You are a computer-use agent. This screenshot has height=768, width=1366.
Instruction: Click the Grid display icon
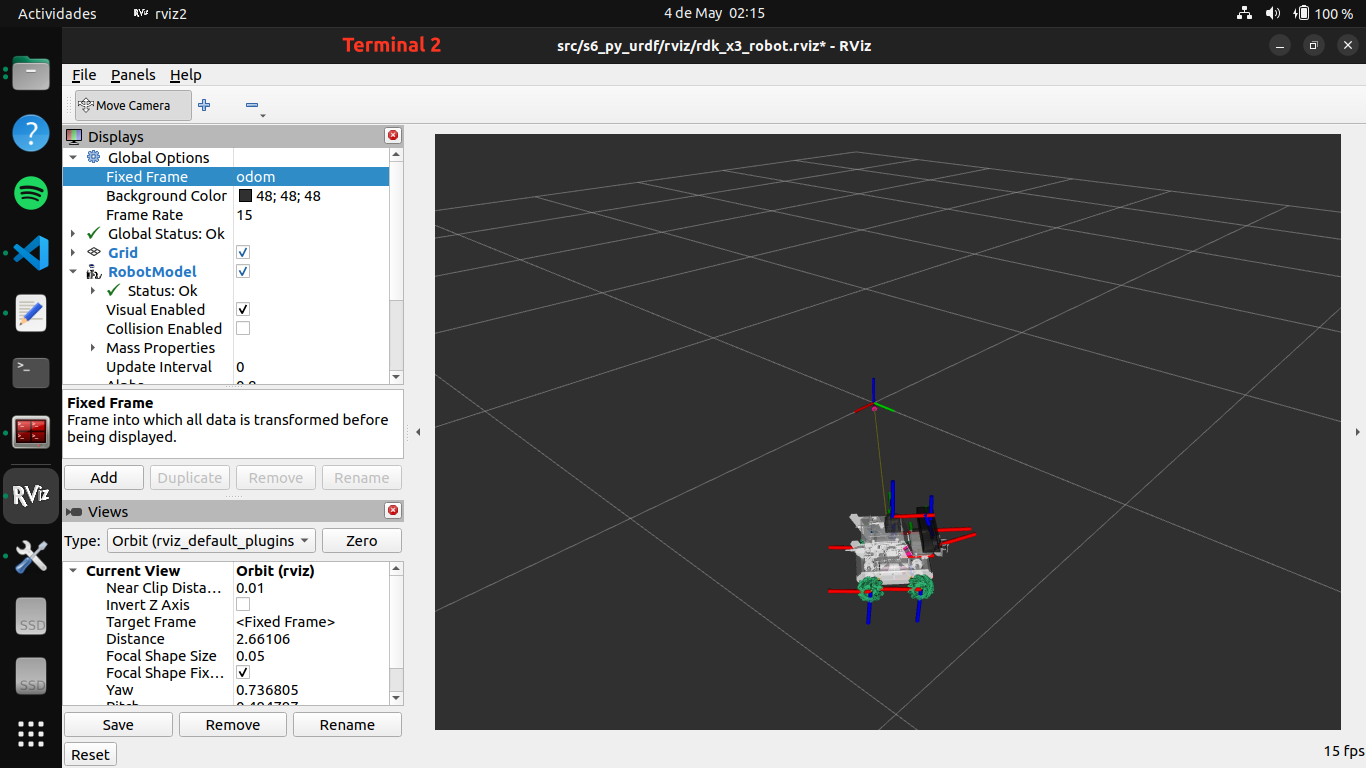[x=94, y=252]
